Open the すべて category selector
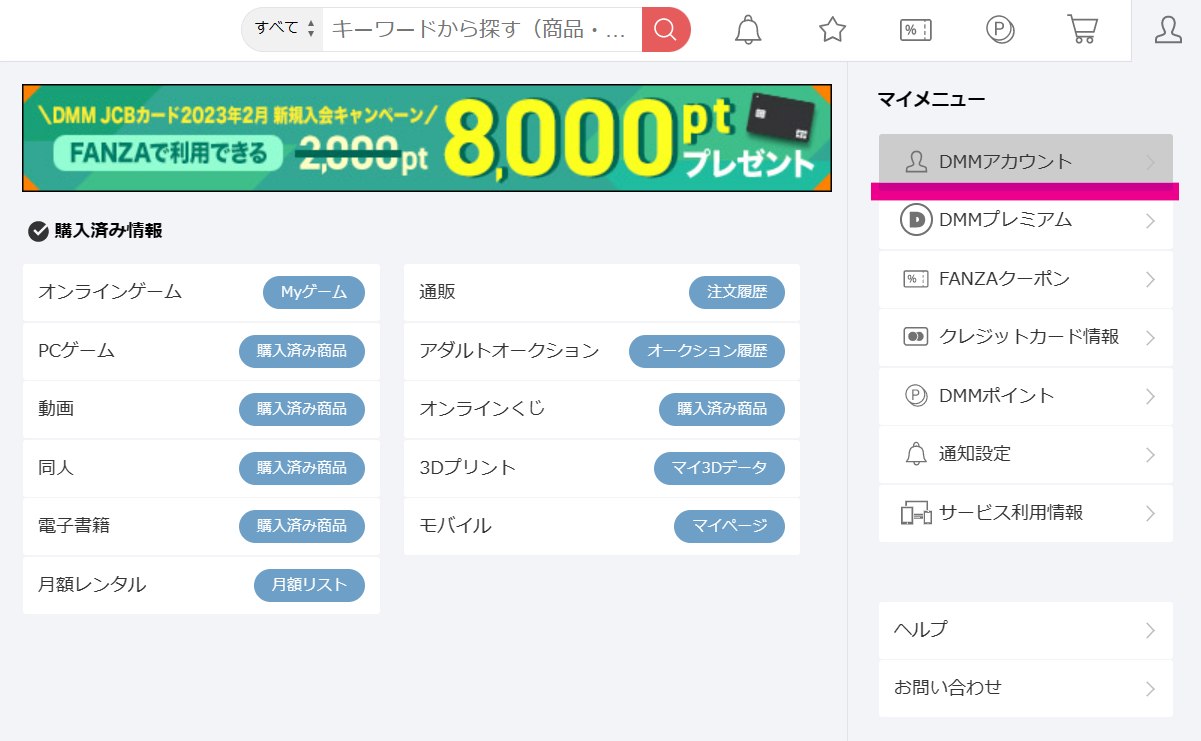Screen dimensions: 1201x741 click(279, 30)
